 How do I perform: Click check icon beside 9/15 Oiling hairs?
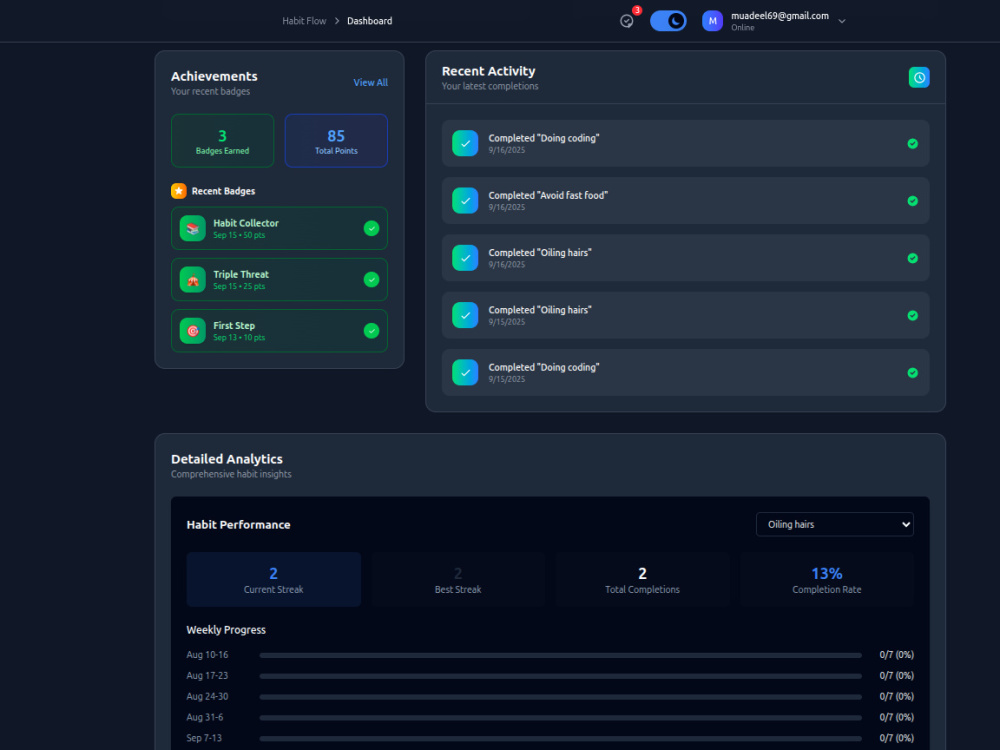click(465, 316)
